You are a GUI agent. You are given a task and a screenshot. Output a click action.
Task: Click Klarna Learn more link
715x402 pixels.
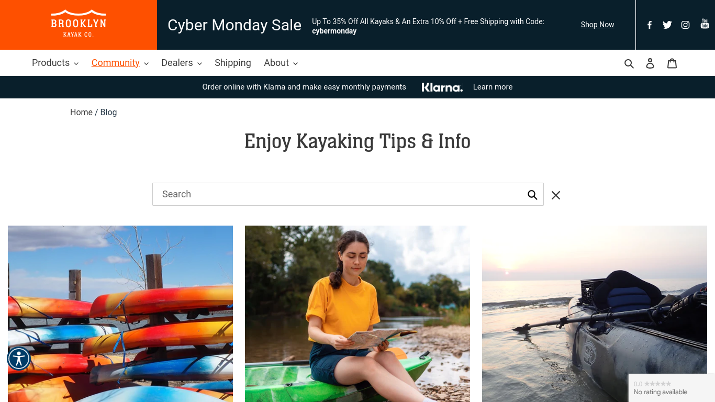tap(492, 87)
